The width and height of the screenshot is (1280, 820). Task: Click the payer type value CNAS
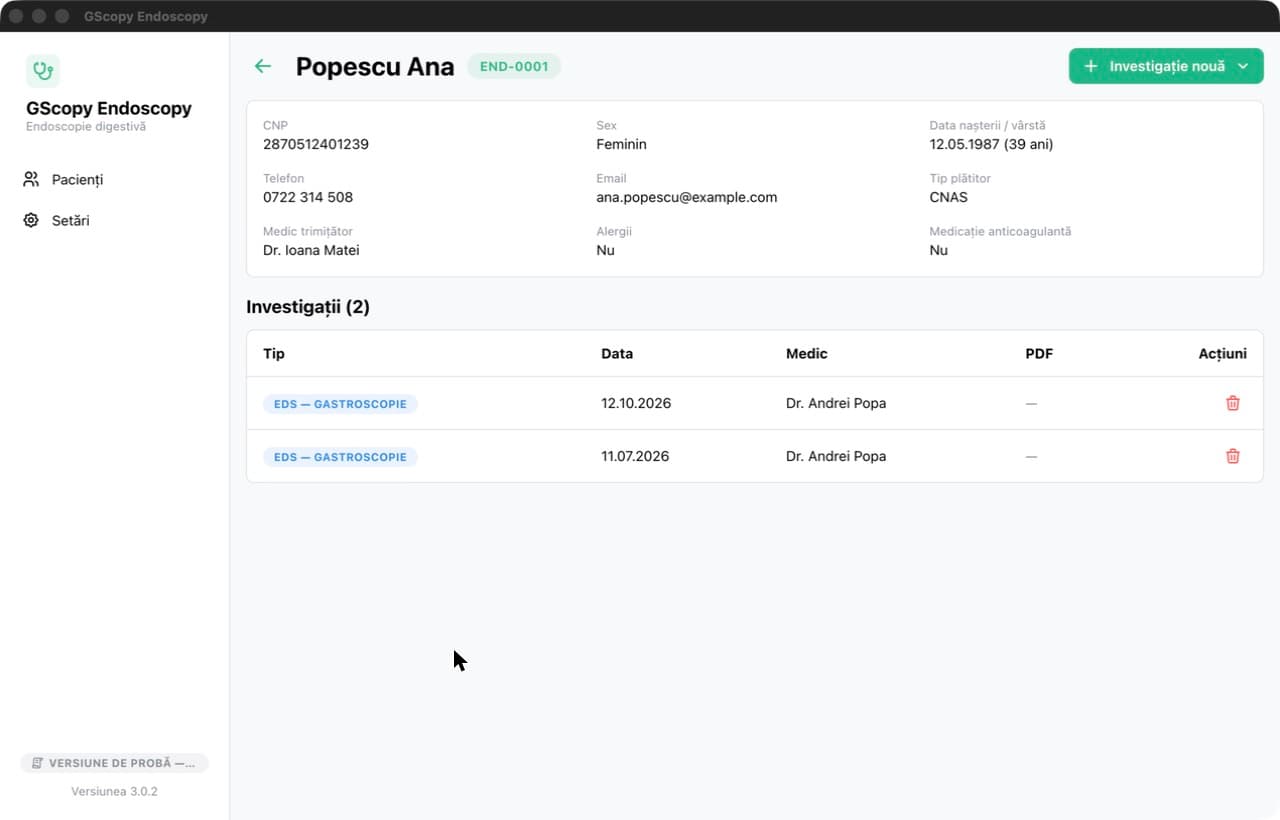click(x=949, y=197)
